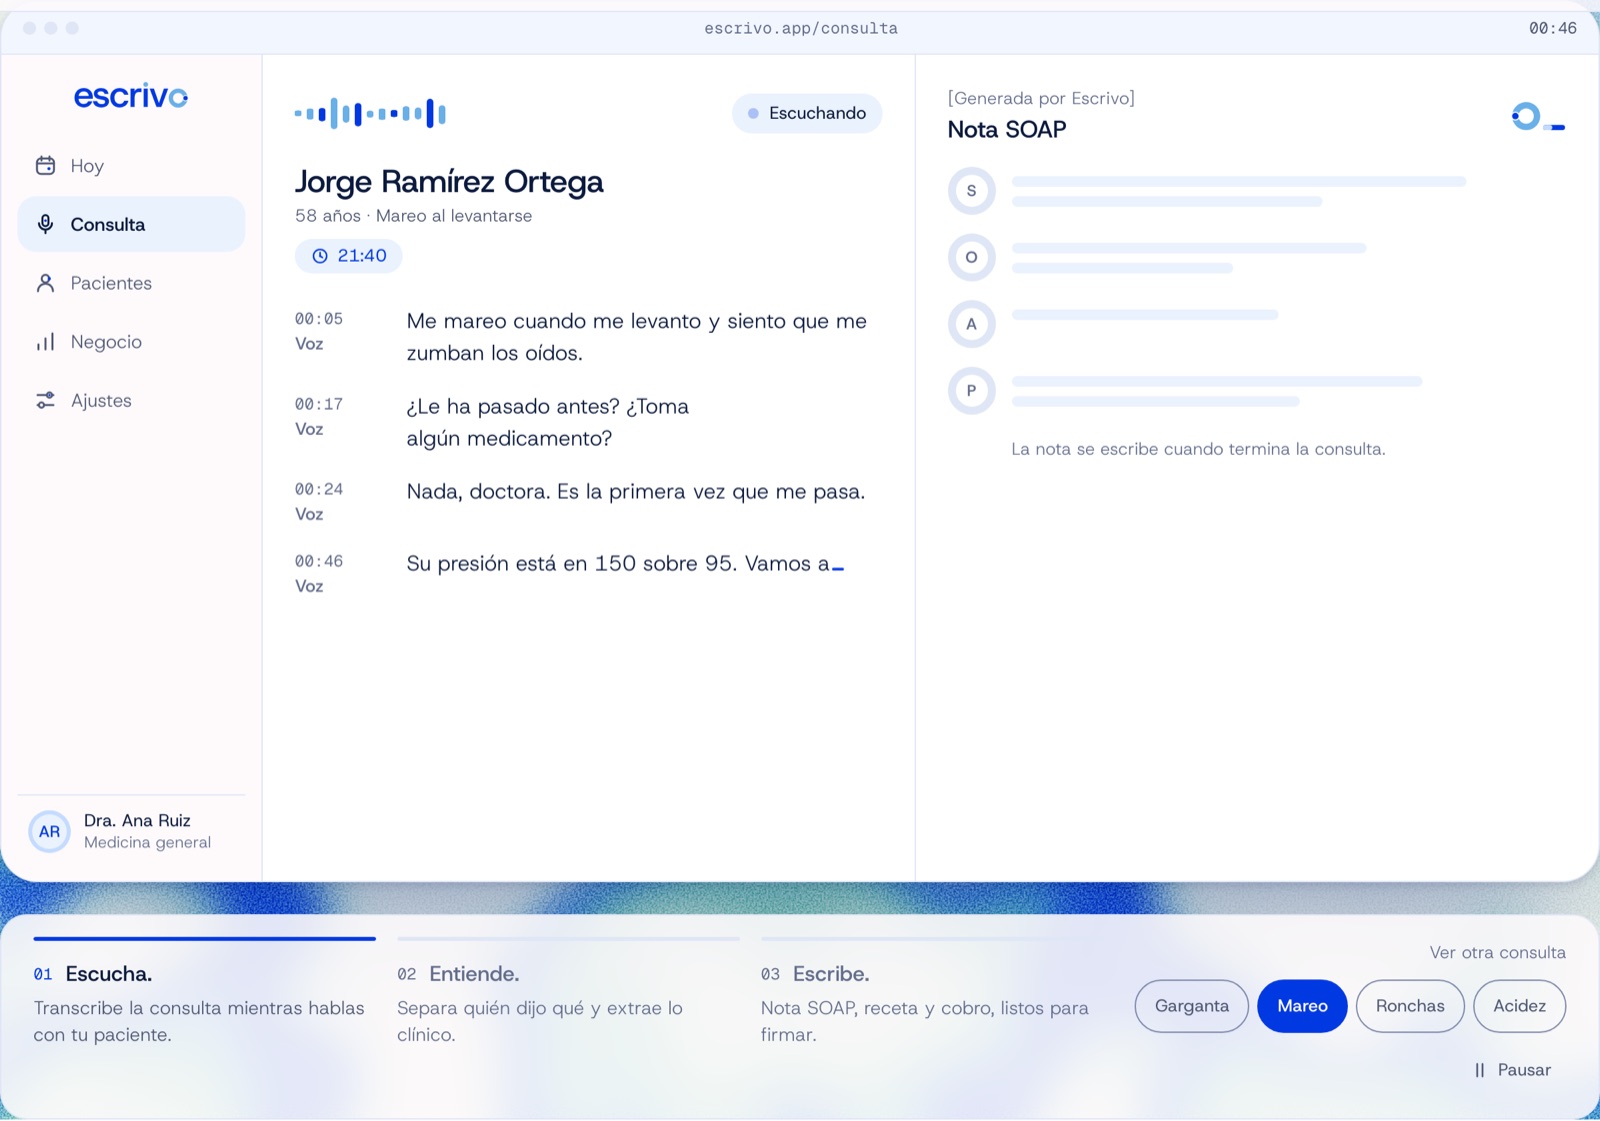Click the Nota SOAP heading

pos(1007,130)
